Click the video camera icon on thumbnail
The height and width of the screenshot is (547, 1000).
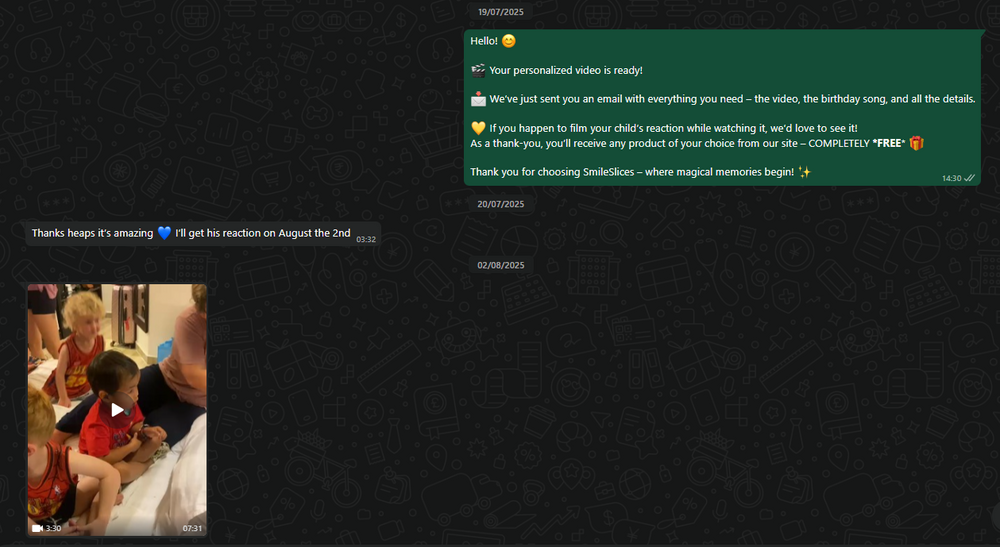point(37,528)
